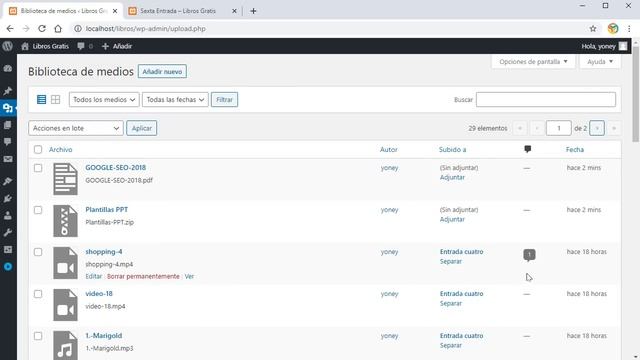
Task: Open Appearance brush icon in sidebar
Action: 8,181
